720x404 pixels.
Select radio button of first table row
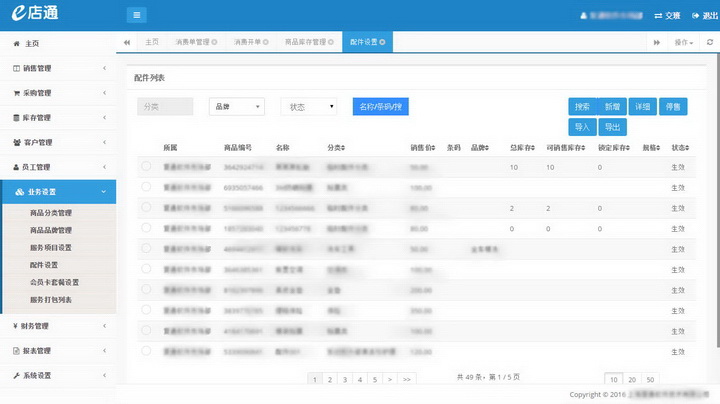[x=146, y=166]
